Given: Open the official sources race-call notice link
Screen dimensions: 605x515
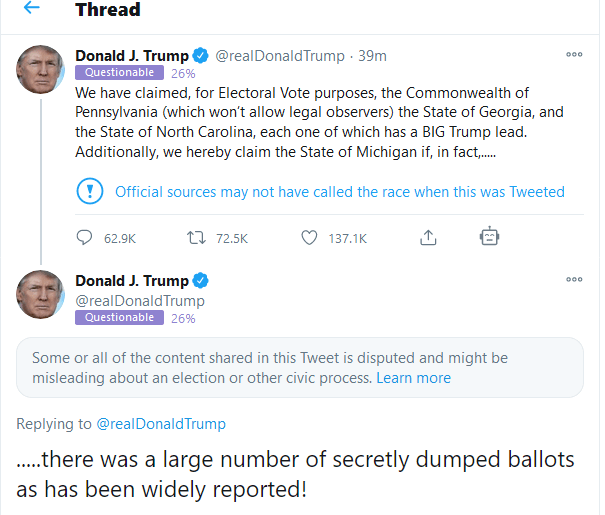Looking at the screenshot, I should pos(340,192).
